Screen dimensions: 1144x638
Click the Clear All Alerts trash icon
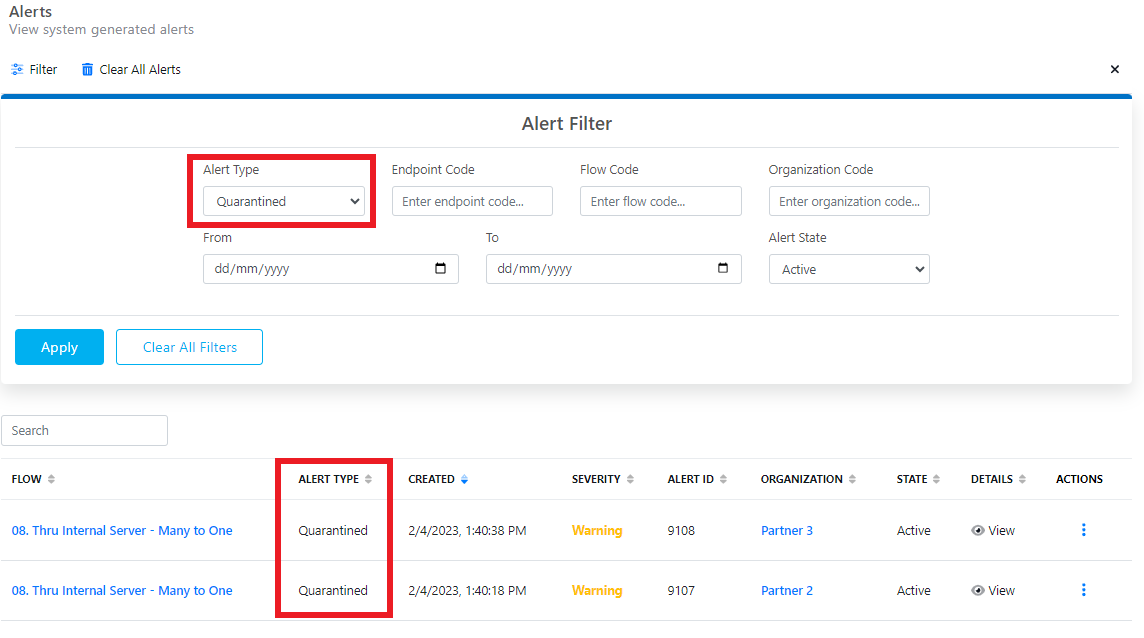tap(87, 70)
